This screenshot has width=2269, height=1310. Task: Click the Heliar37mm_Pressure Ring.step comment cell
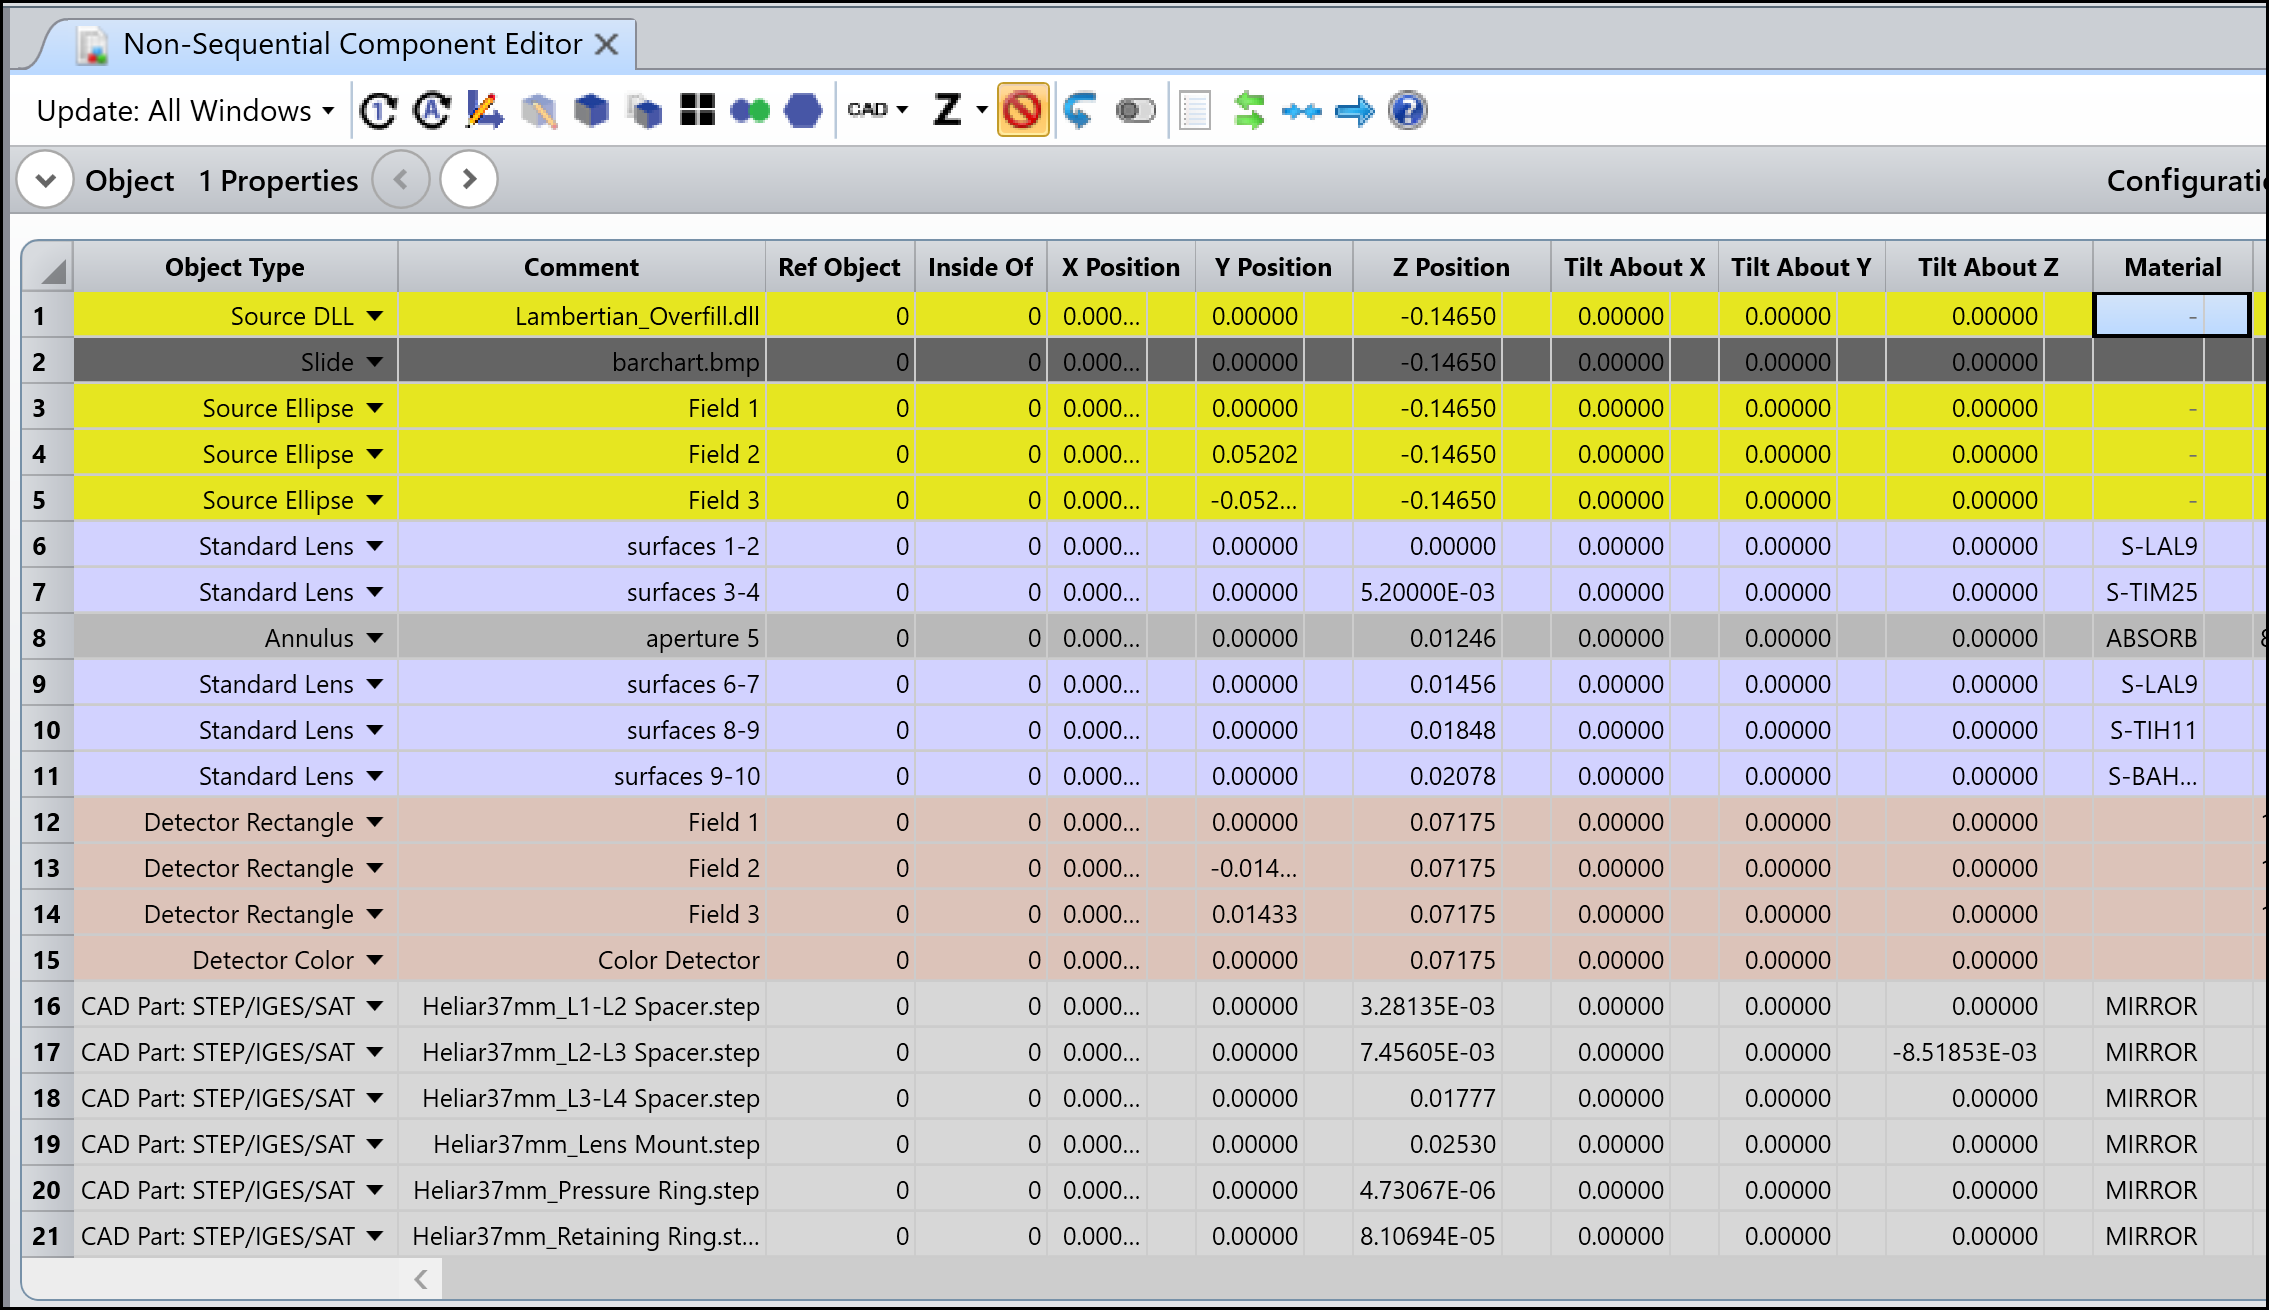(x=581, y=1190)
